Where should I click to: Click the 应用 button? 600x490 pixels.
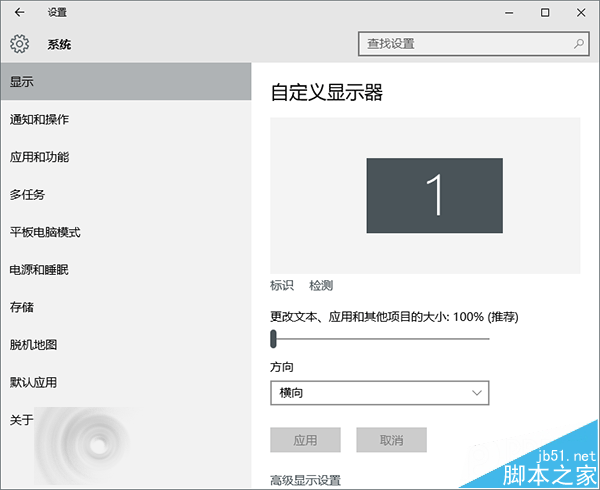click(305, 440)
